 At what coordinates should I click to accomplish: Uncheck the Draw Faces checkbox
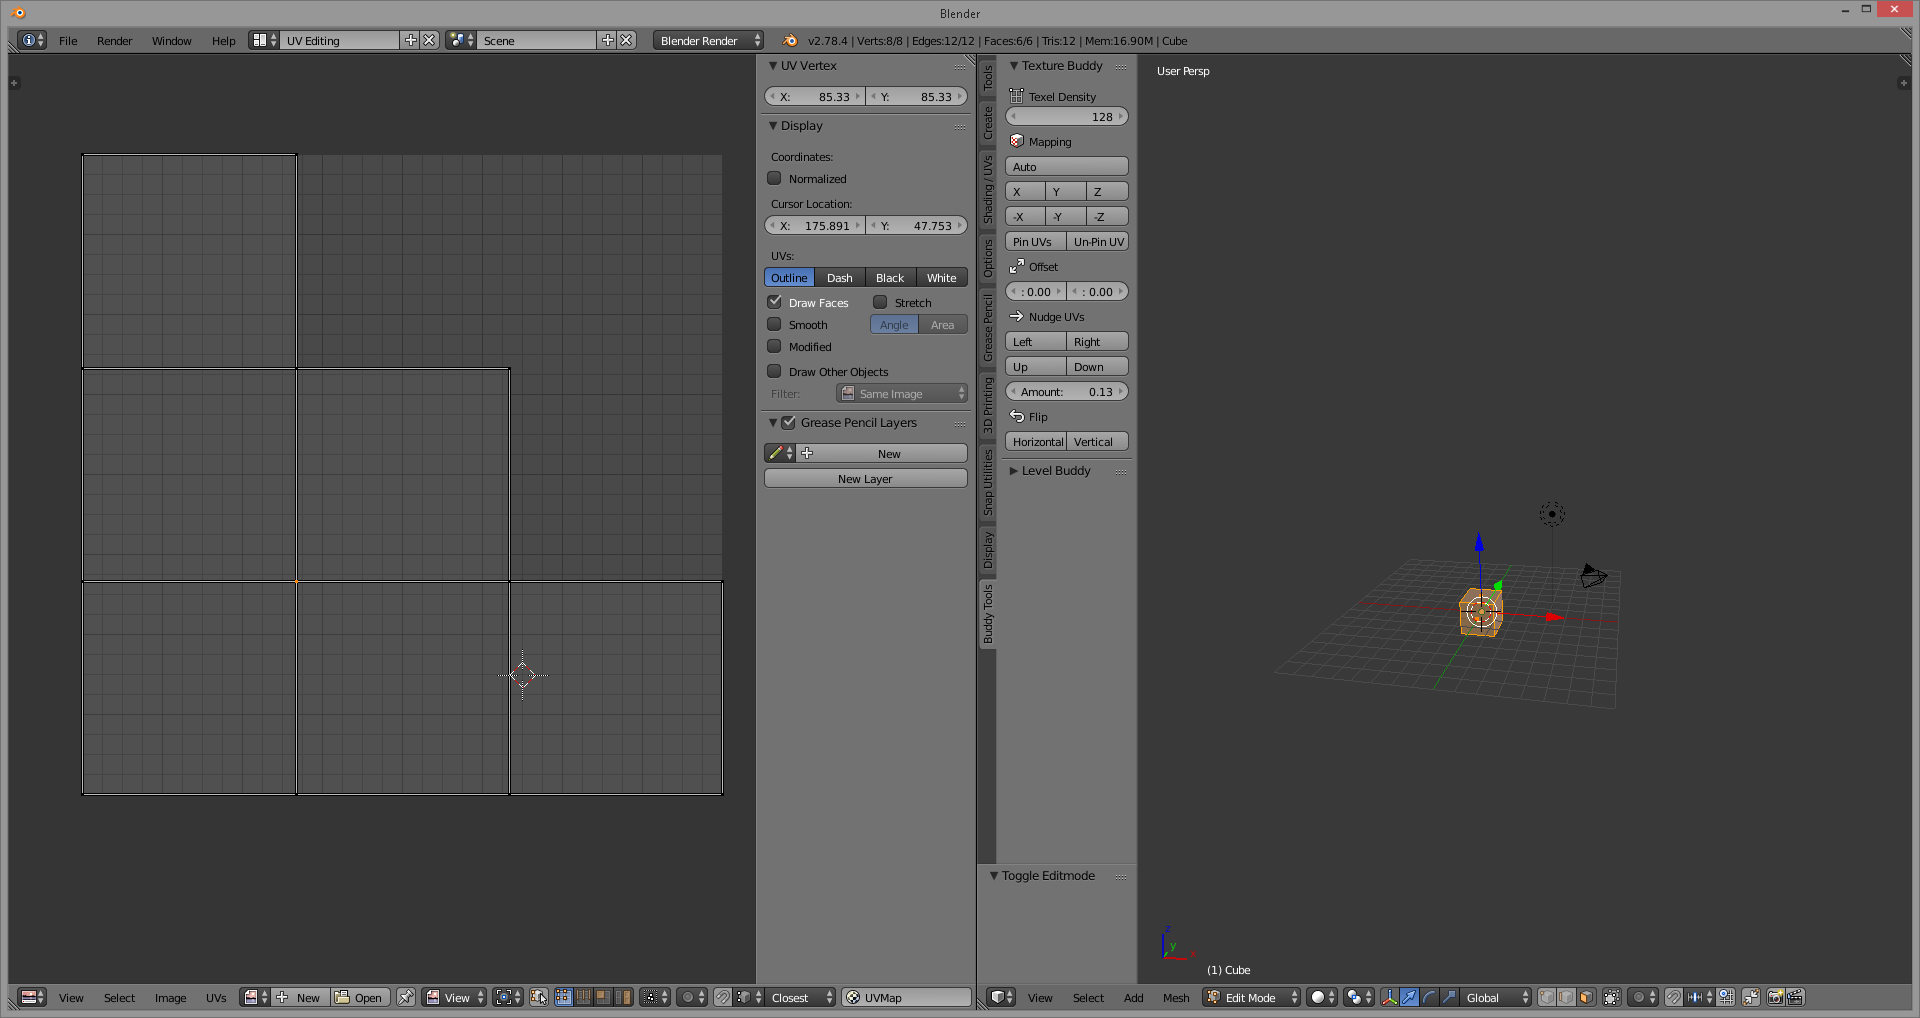774,302
